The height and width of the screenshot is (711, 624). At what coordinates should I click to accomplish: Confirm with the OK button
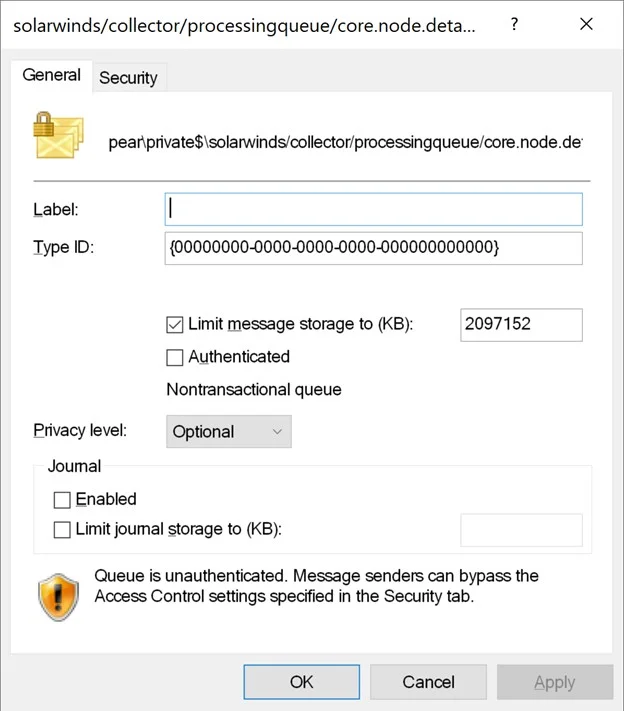click(x=302, y=682)
